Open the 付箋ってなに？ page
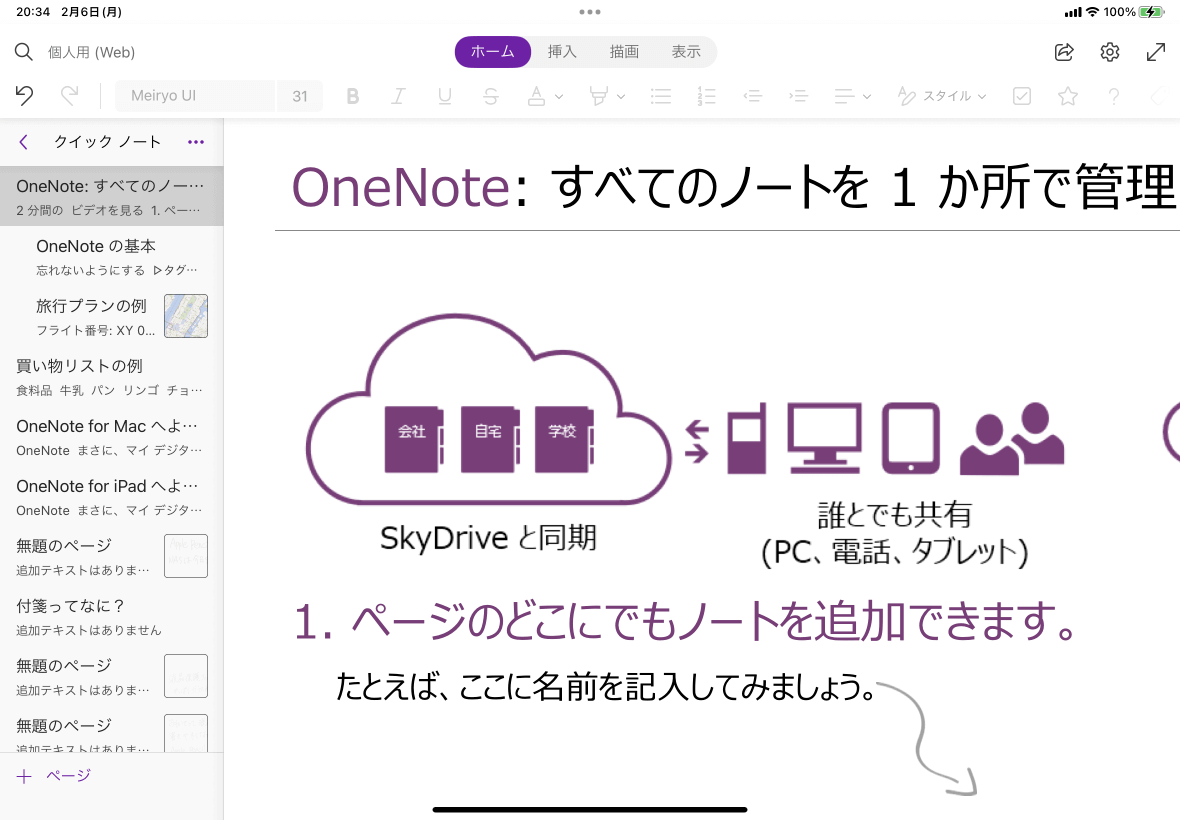The image size is (1180, 820). pyautogui.click(x=111, y=616)
